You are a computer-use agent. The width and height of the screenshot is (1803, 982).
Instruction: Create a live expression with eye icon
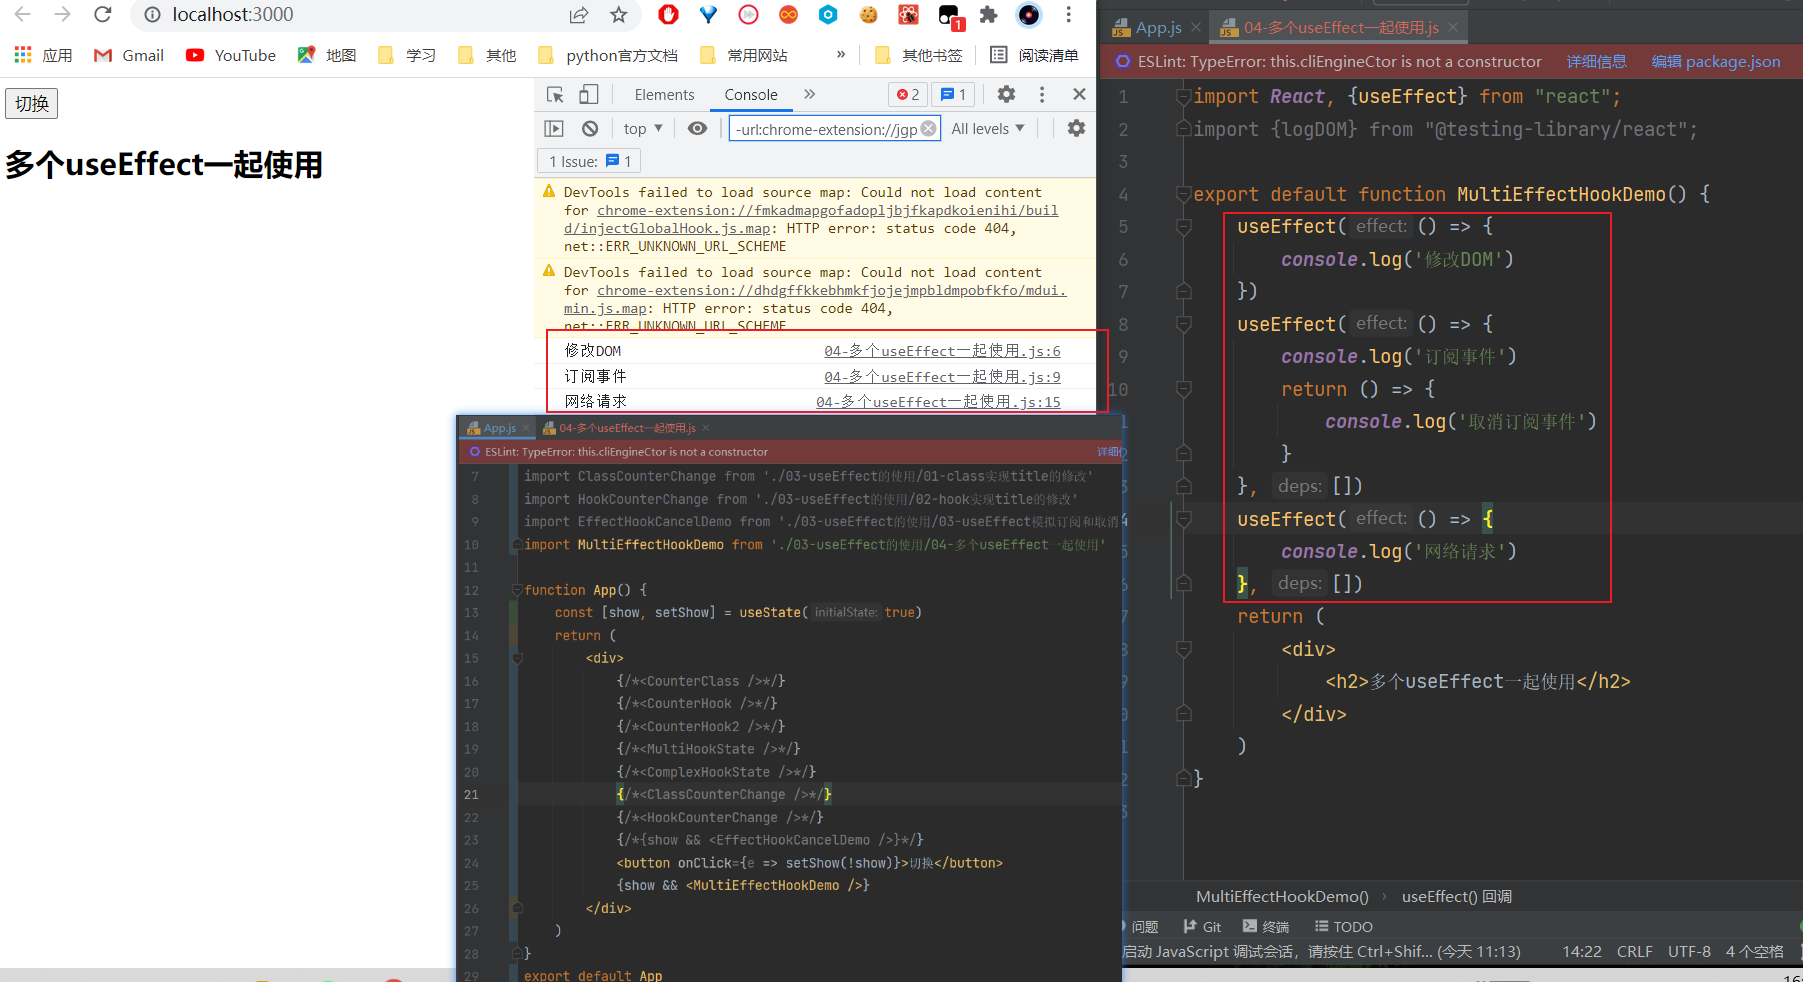point(697,128)
